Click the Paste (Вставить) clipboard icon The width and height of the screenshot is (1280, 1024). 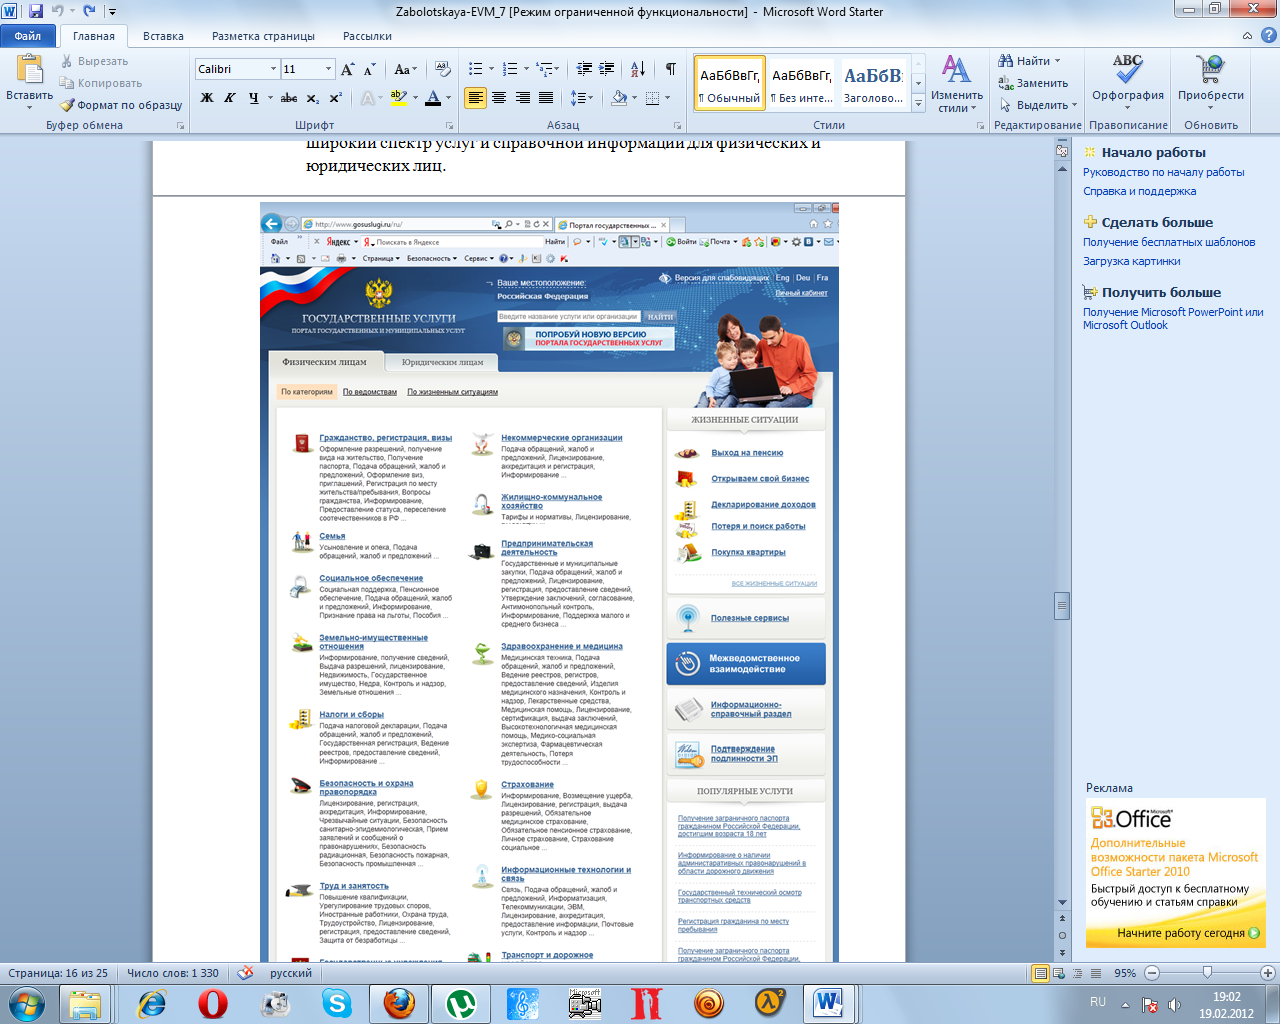click(29, 68)
